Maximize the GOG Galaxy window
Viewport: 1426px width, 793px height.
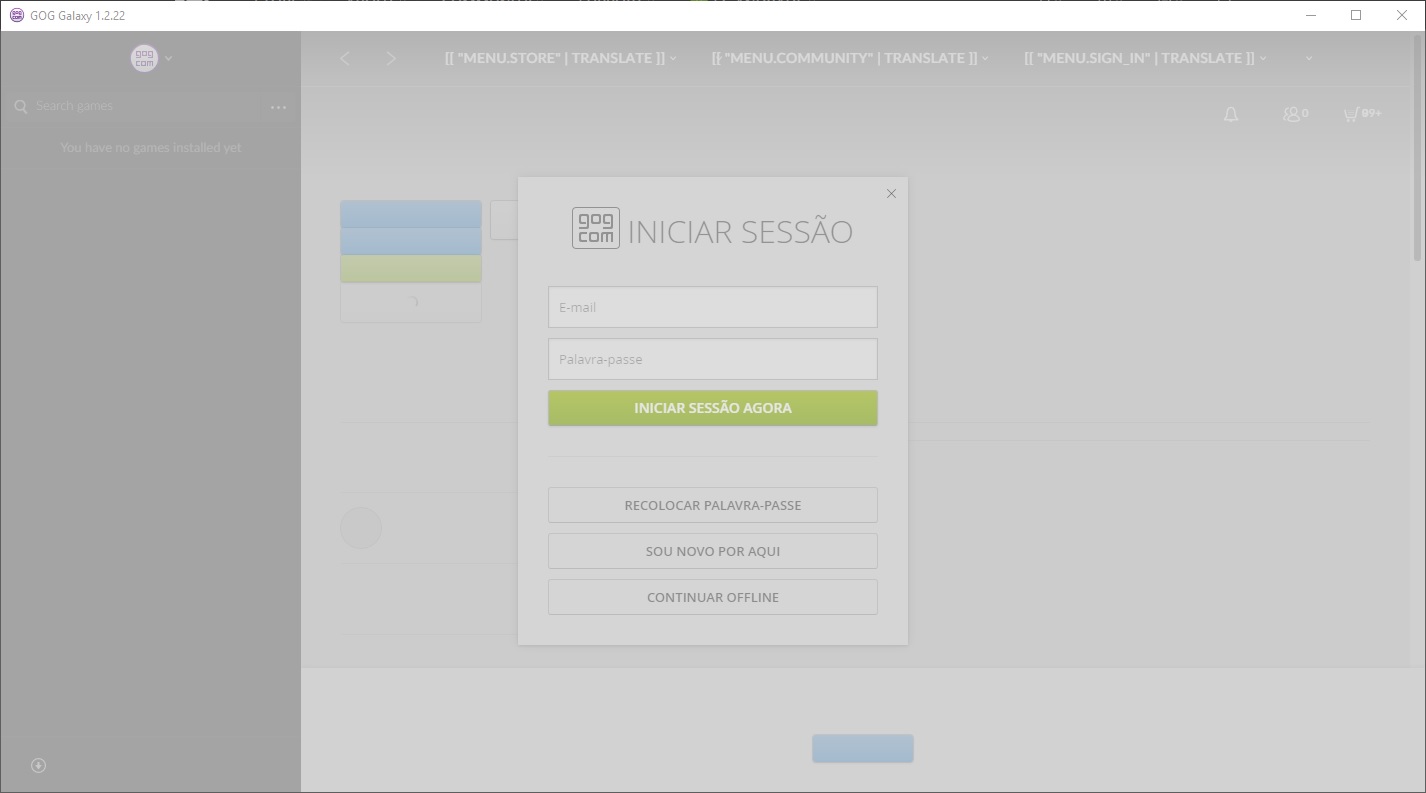tap(1356, 15)
